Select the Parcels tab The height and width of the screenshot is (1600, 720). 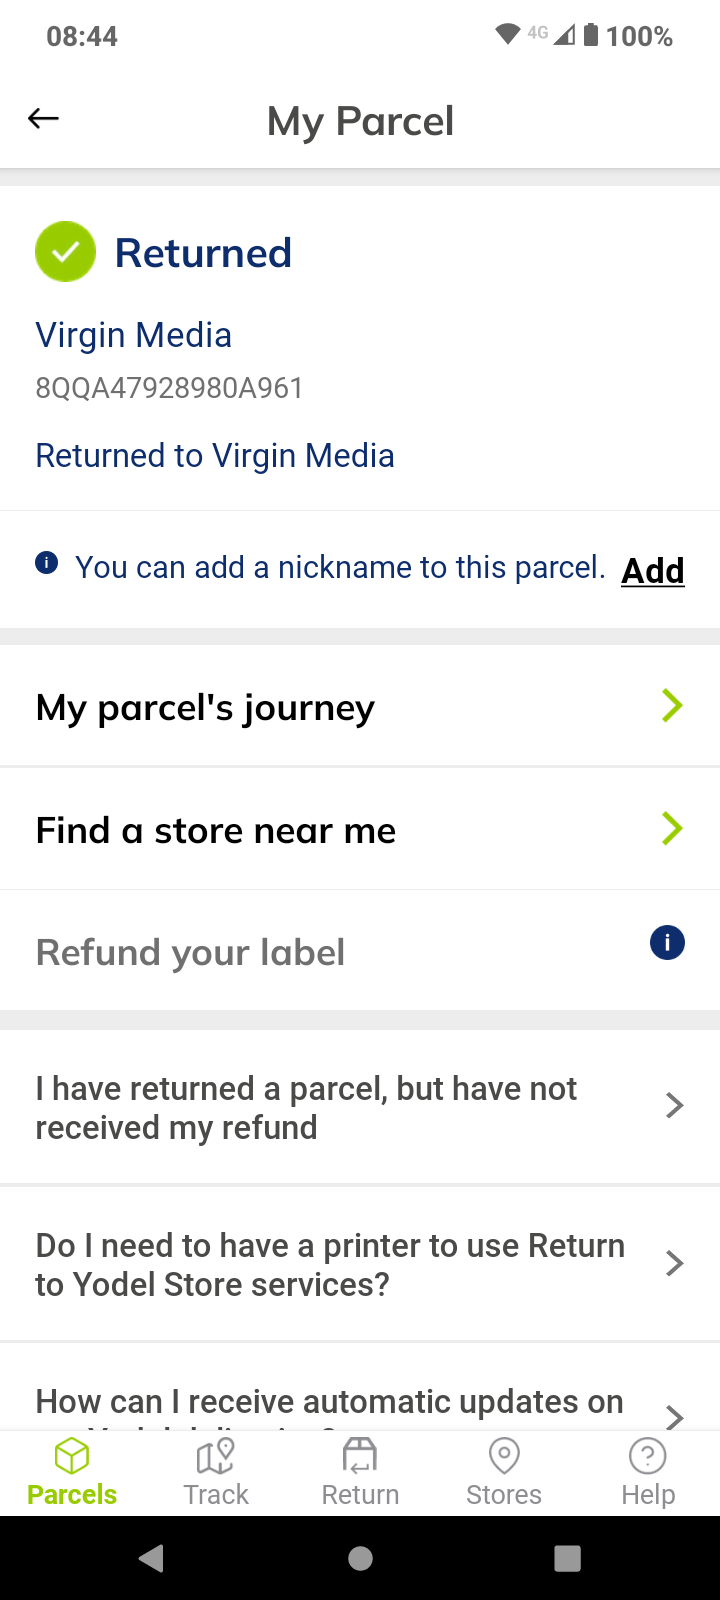point(72,1472)
